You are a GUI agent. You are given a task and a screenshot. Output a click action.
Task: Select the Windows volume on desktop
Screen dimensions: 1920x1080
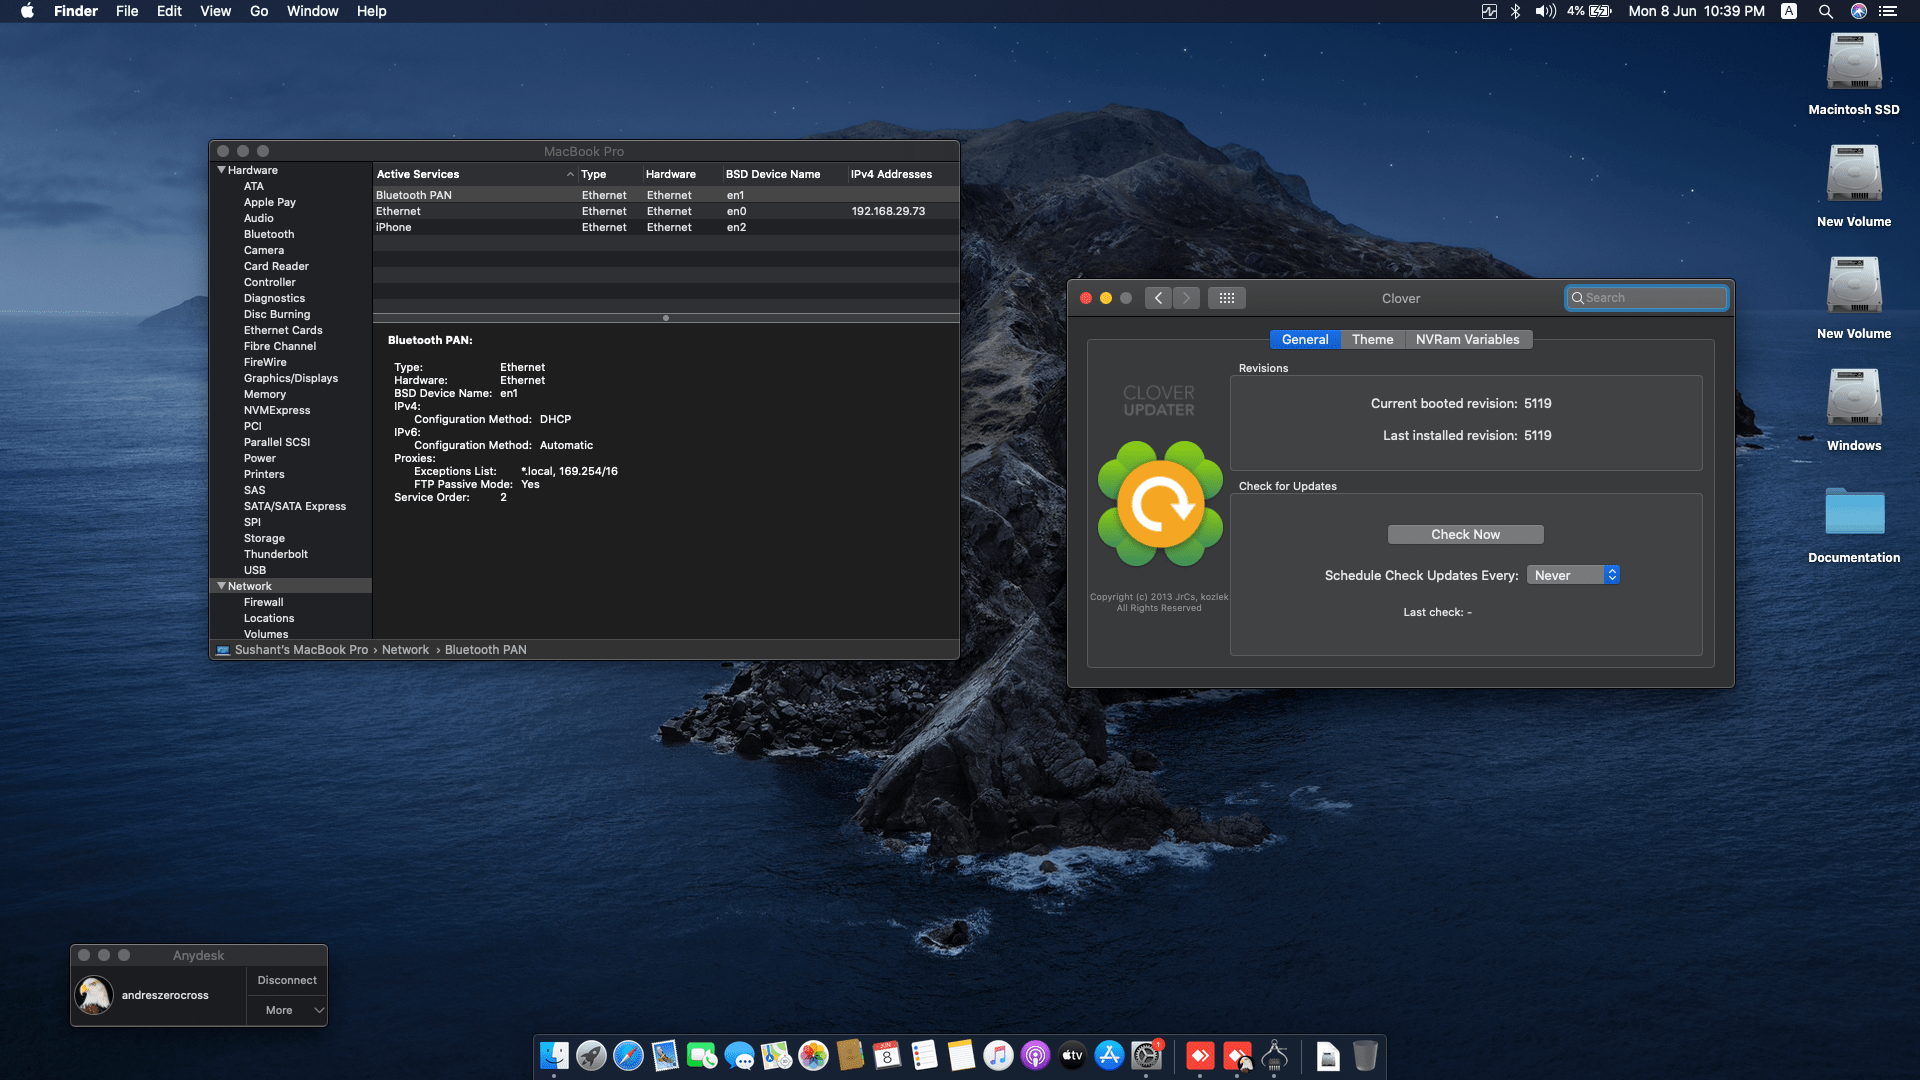point(1854,410)
